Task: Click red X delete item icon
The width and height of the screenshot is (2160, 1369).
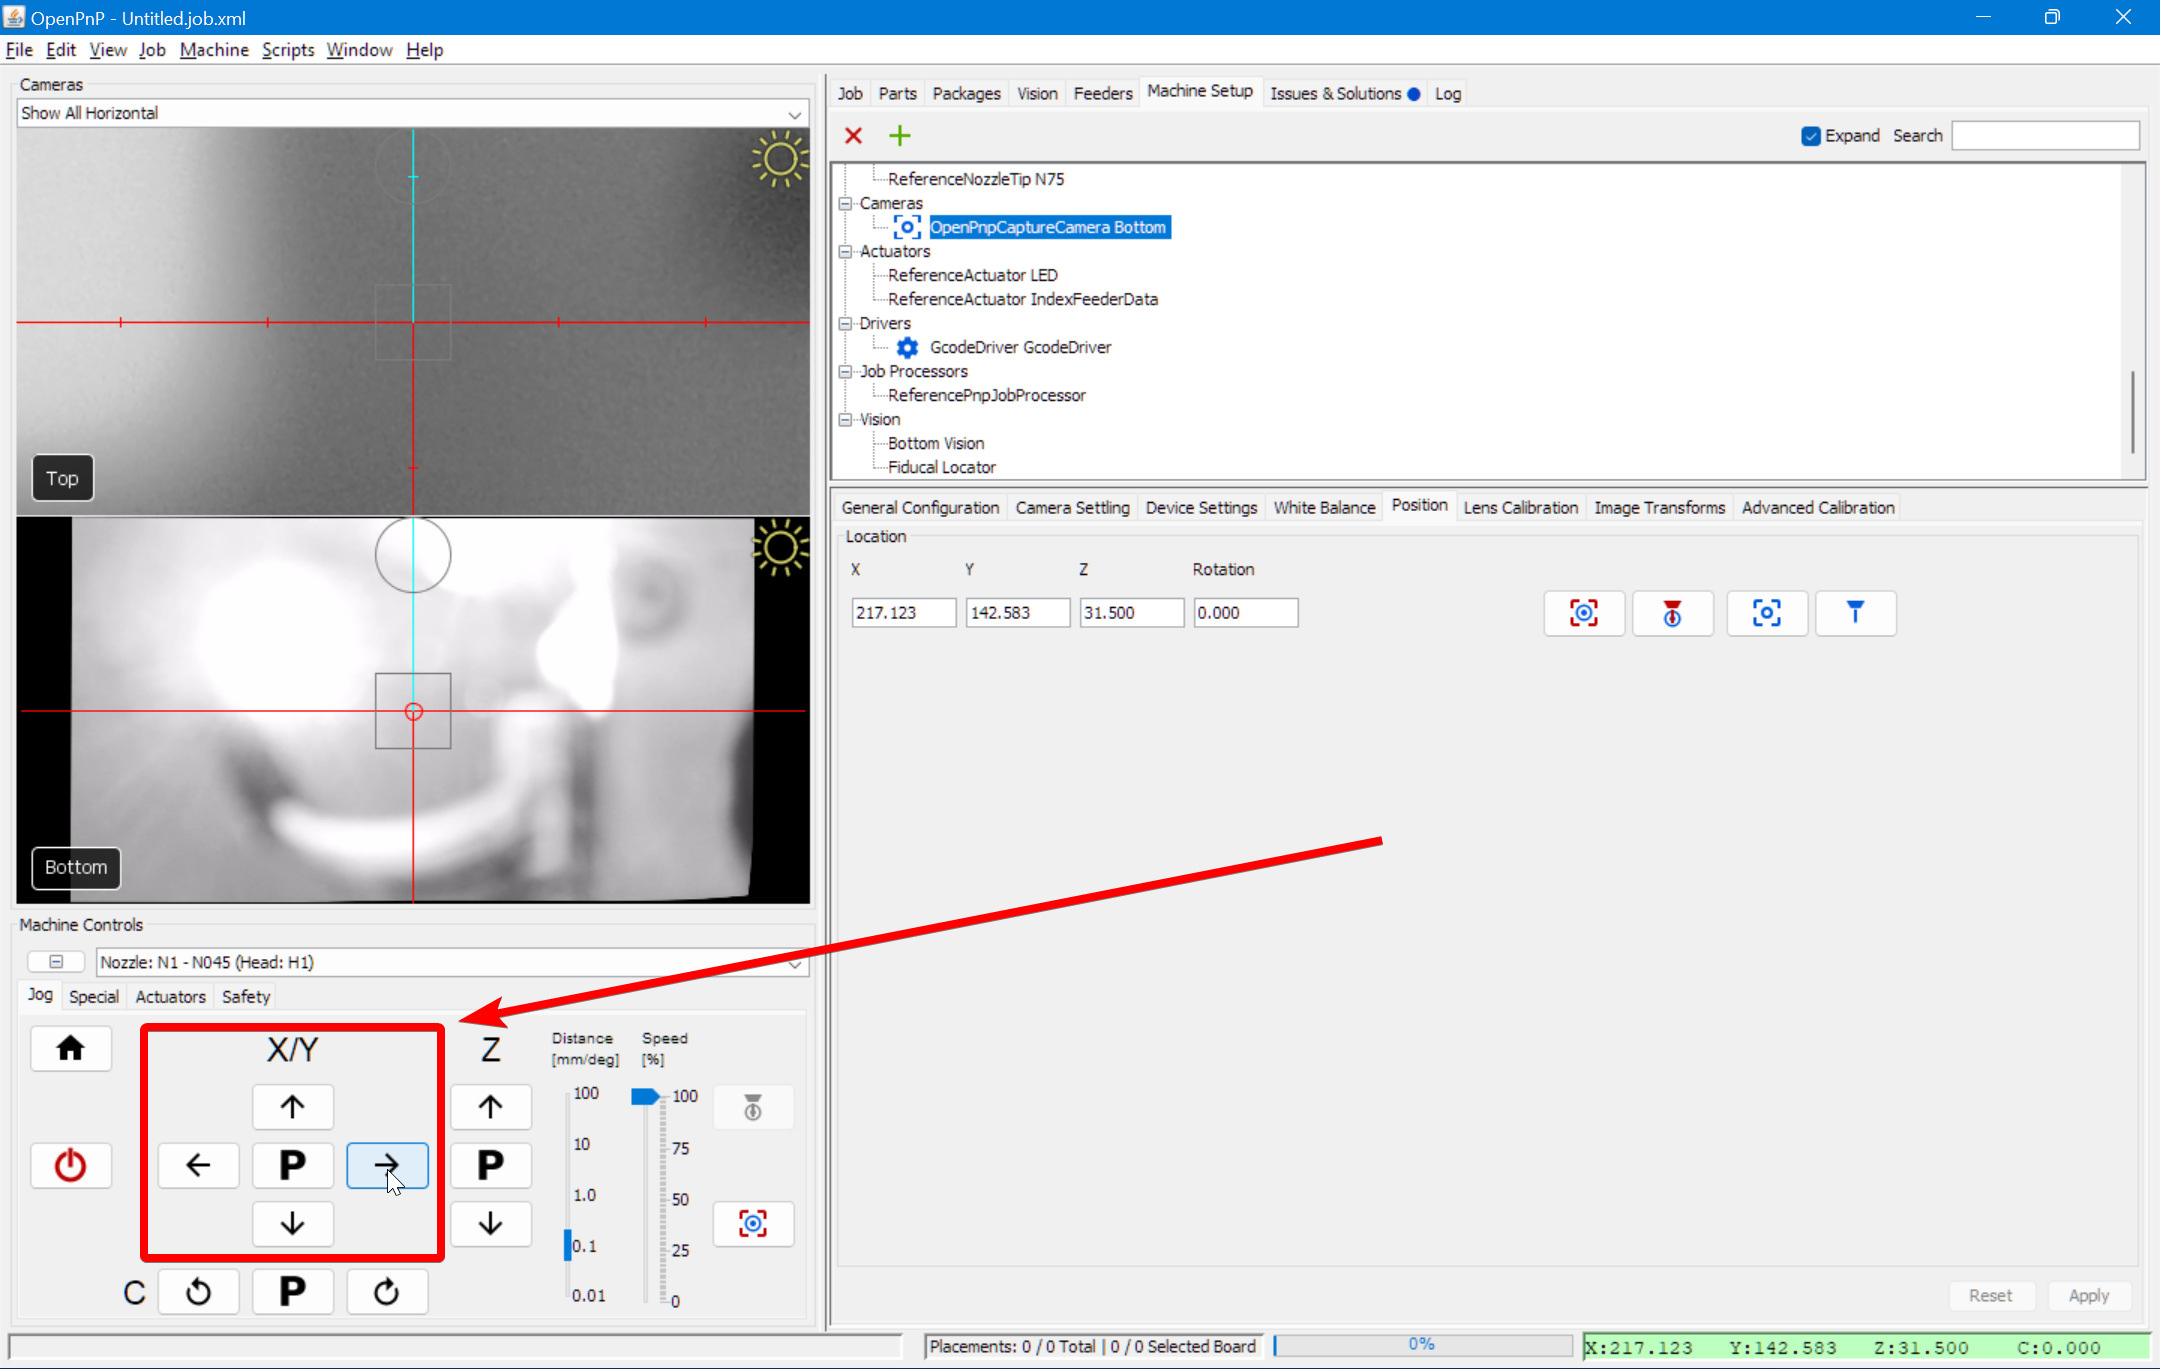Action: pos(853,136)
